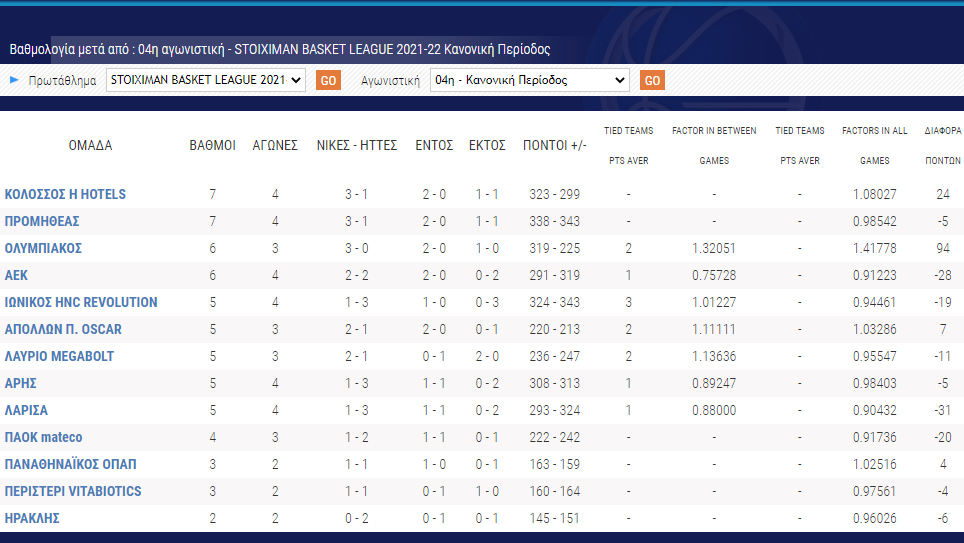Click the ΕΚΤΟΣ column header
This screenshot has height=543, width=964.
tap(487, 146)
